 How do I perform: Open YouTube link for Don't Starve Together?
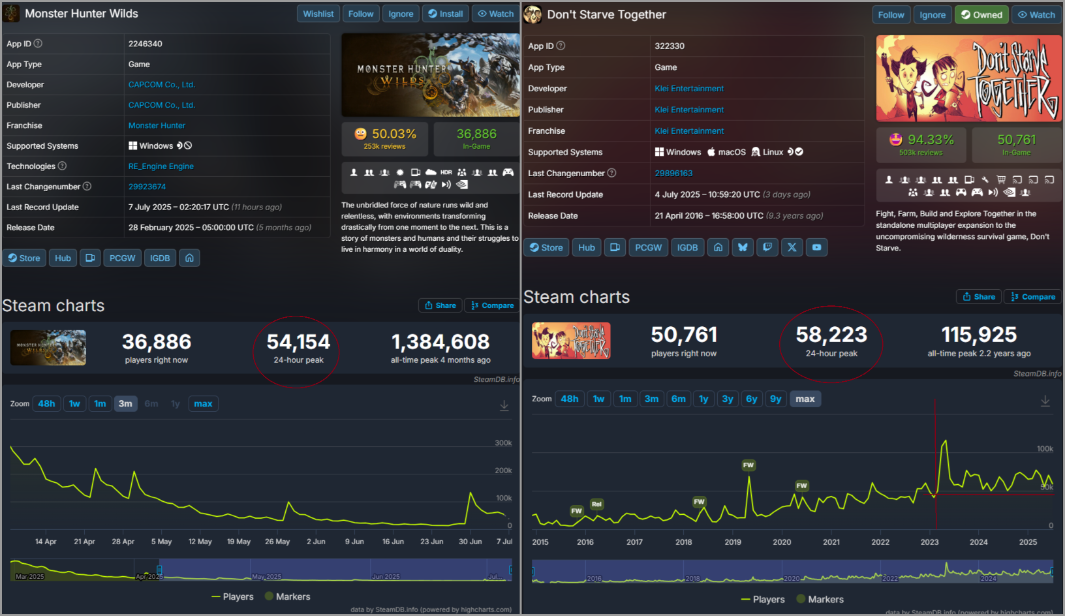pos(818,247)
